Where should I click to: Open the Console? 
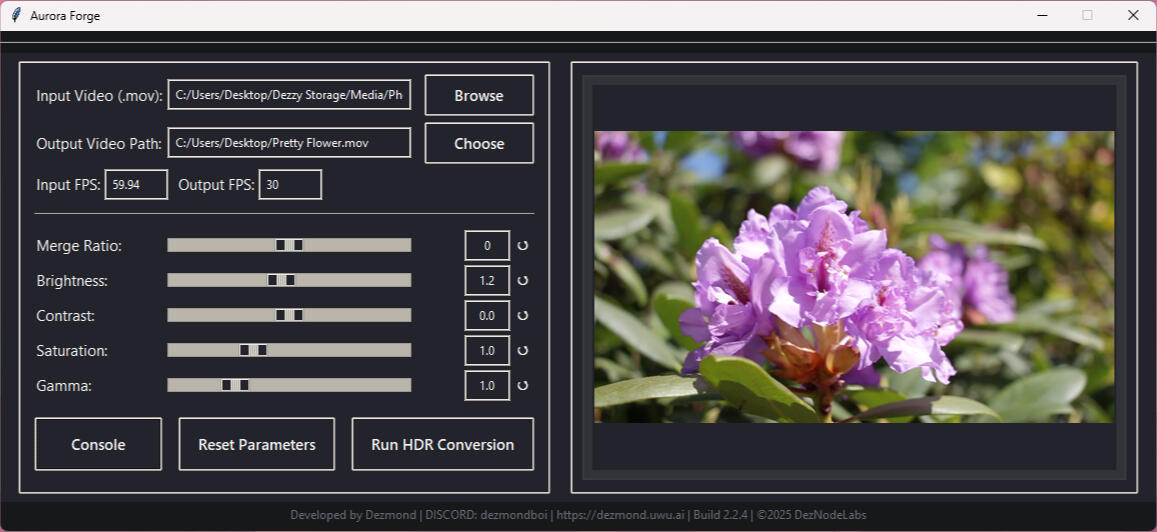[98, 444]
